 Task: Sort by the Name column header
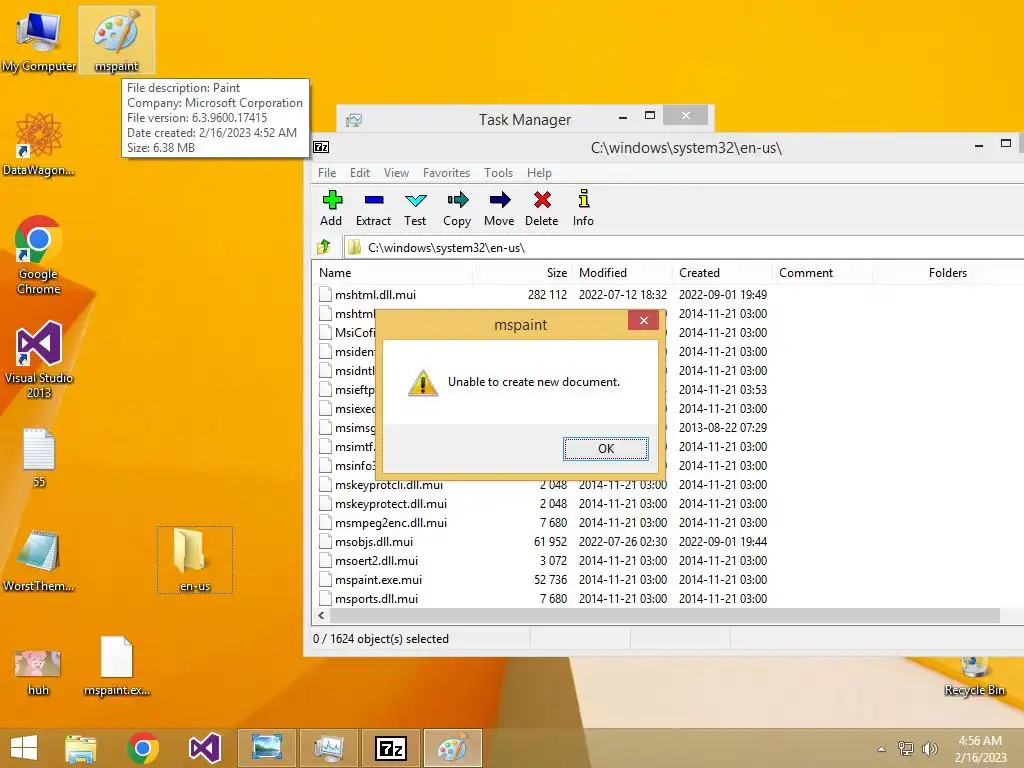[394, 272]
